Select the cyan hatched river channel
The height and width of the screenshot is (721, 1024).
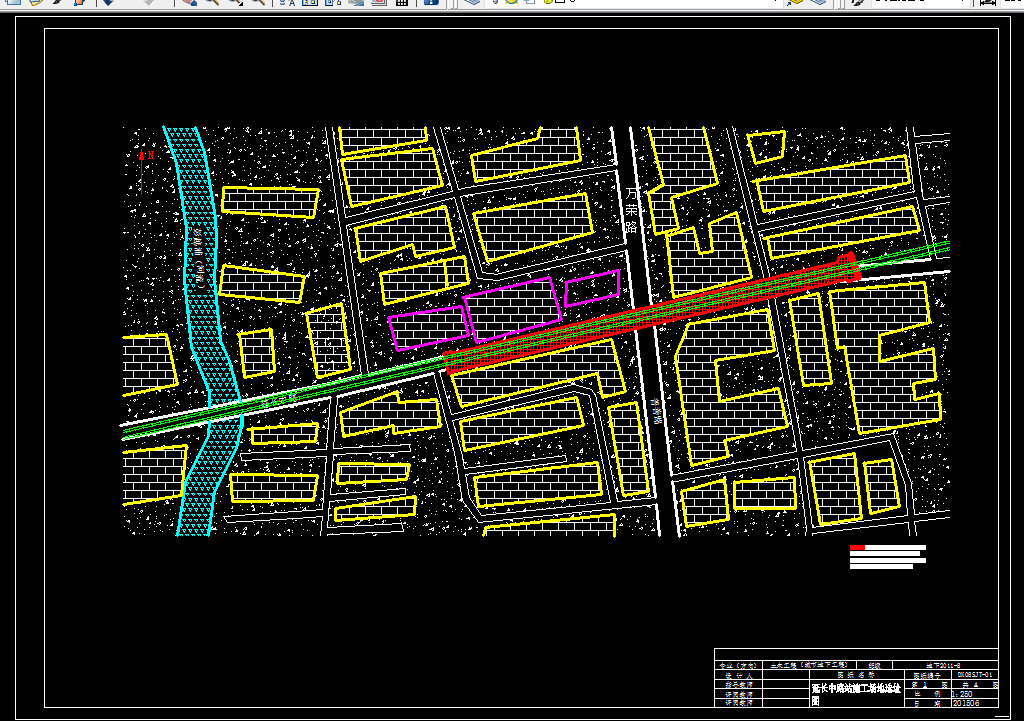click(204, 331)
